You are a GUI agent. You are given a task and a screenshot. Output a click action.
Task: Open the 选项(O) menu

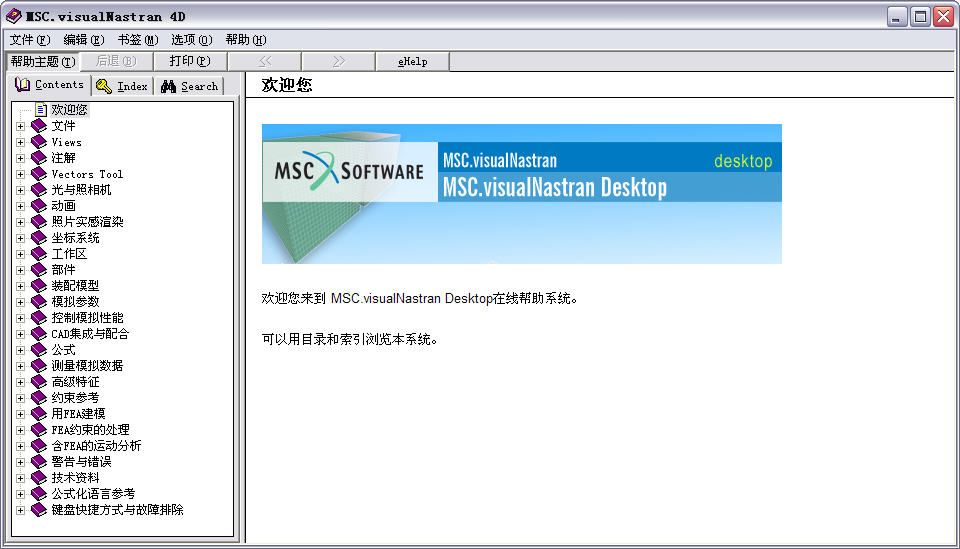192,40
